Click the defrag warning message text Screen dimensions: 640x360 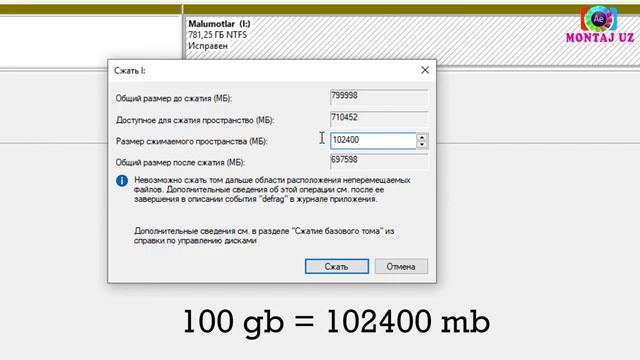click(x=272, y=189)
